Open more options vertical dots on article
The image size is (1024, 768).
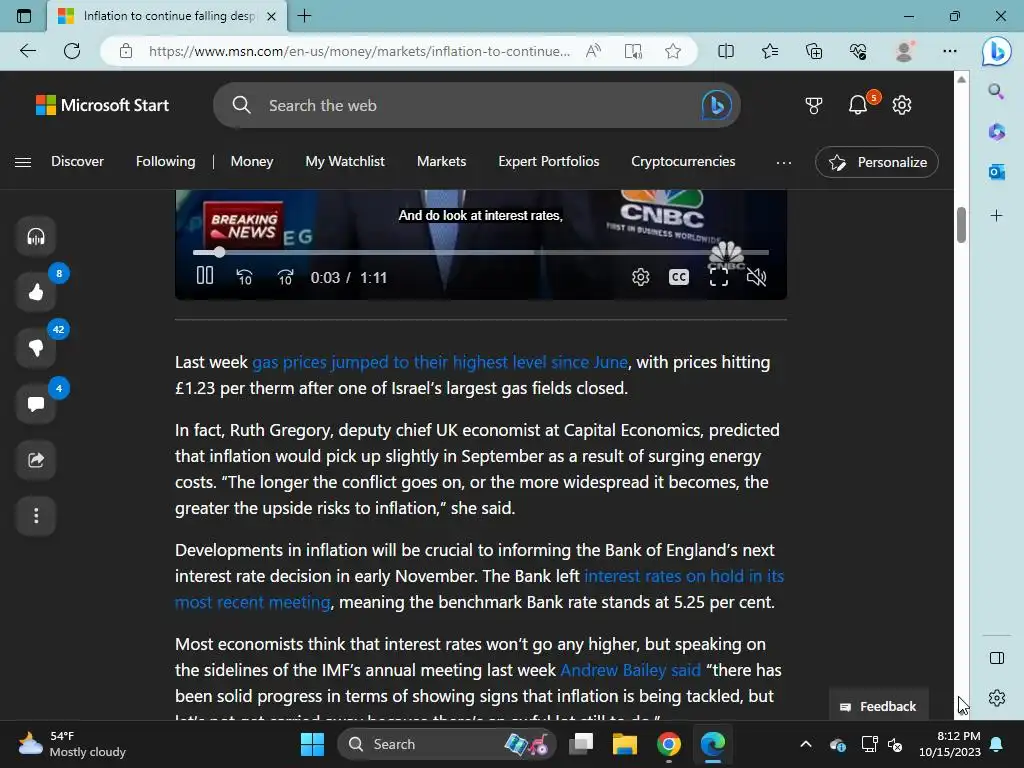[x=36, y=516]
